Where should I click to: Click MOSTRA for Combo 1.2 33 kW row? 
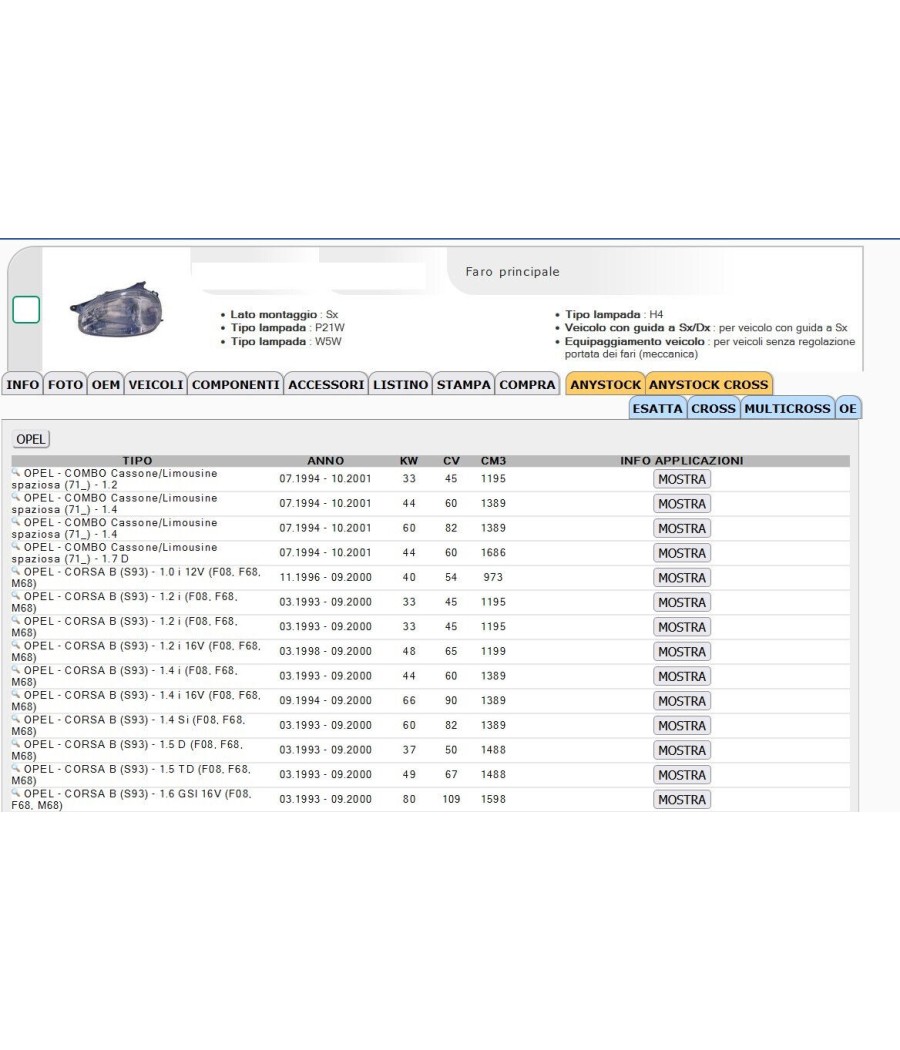[x=682, y=479]
